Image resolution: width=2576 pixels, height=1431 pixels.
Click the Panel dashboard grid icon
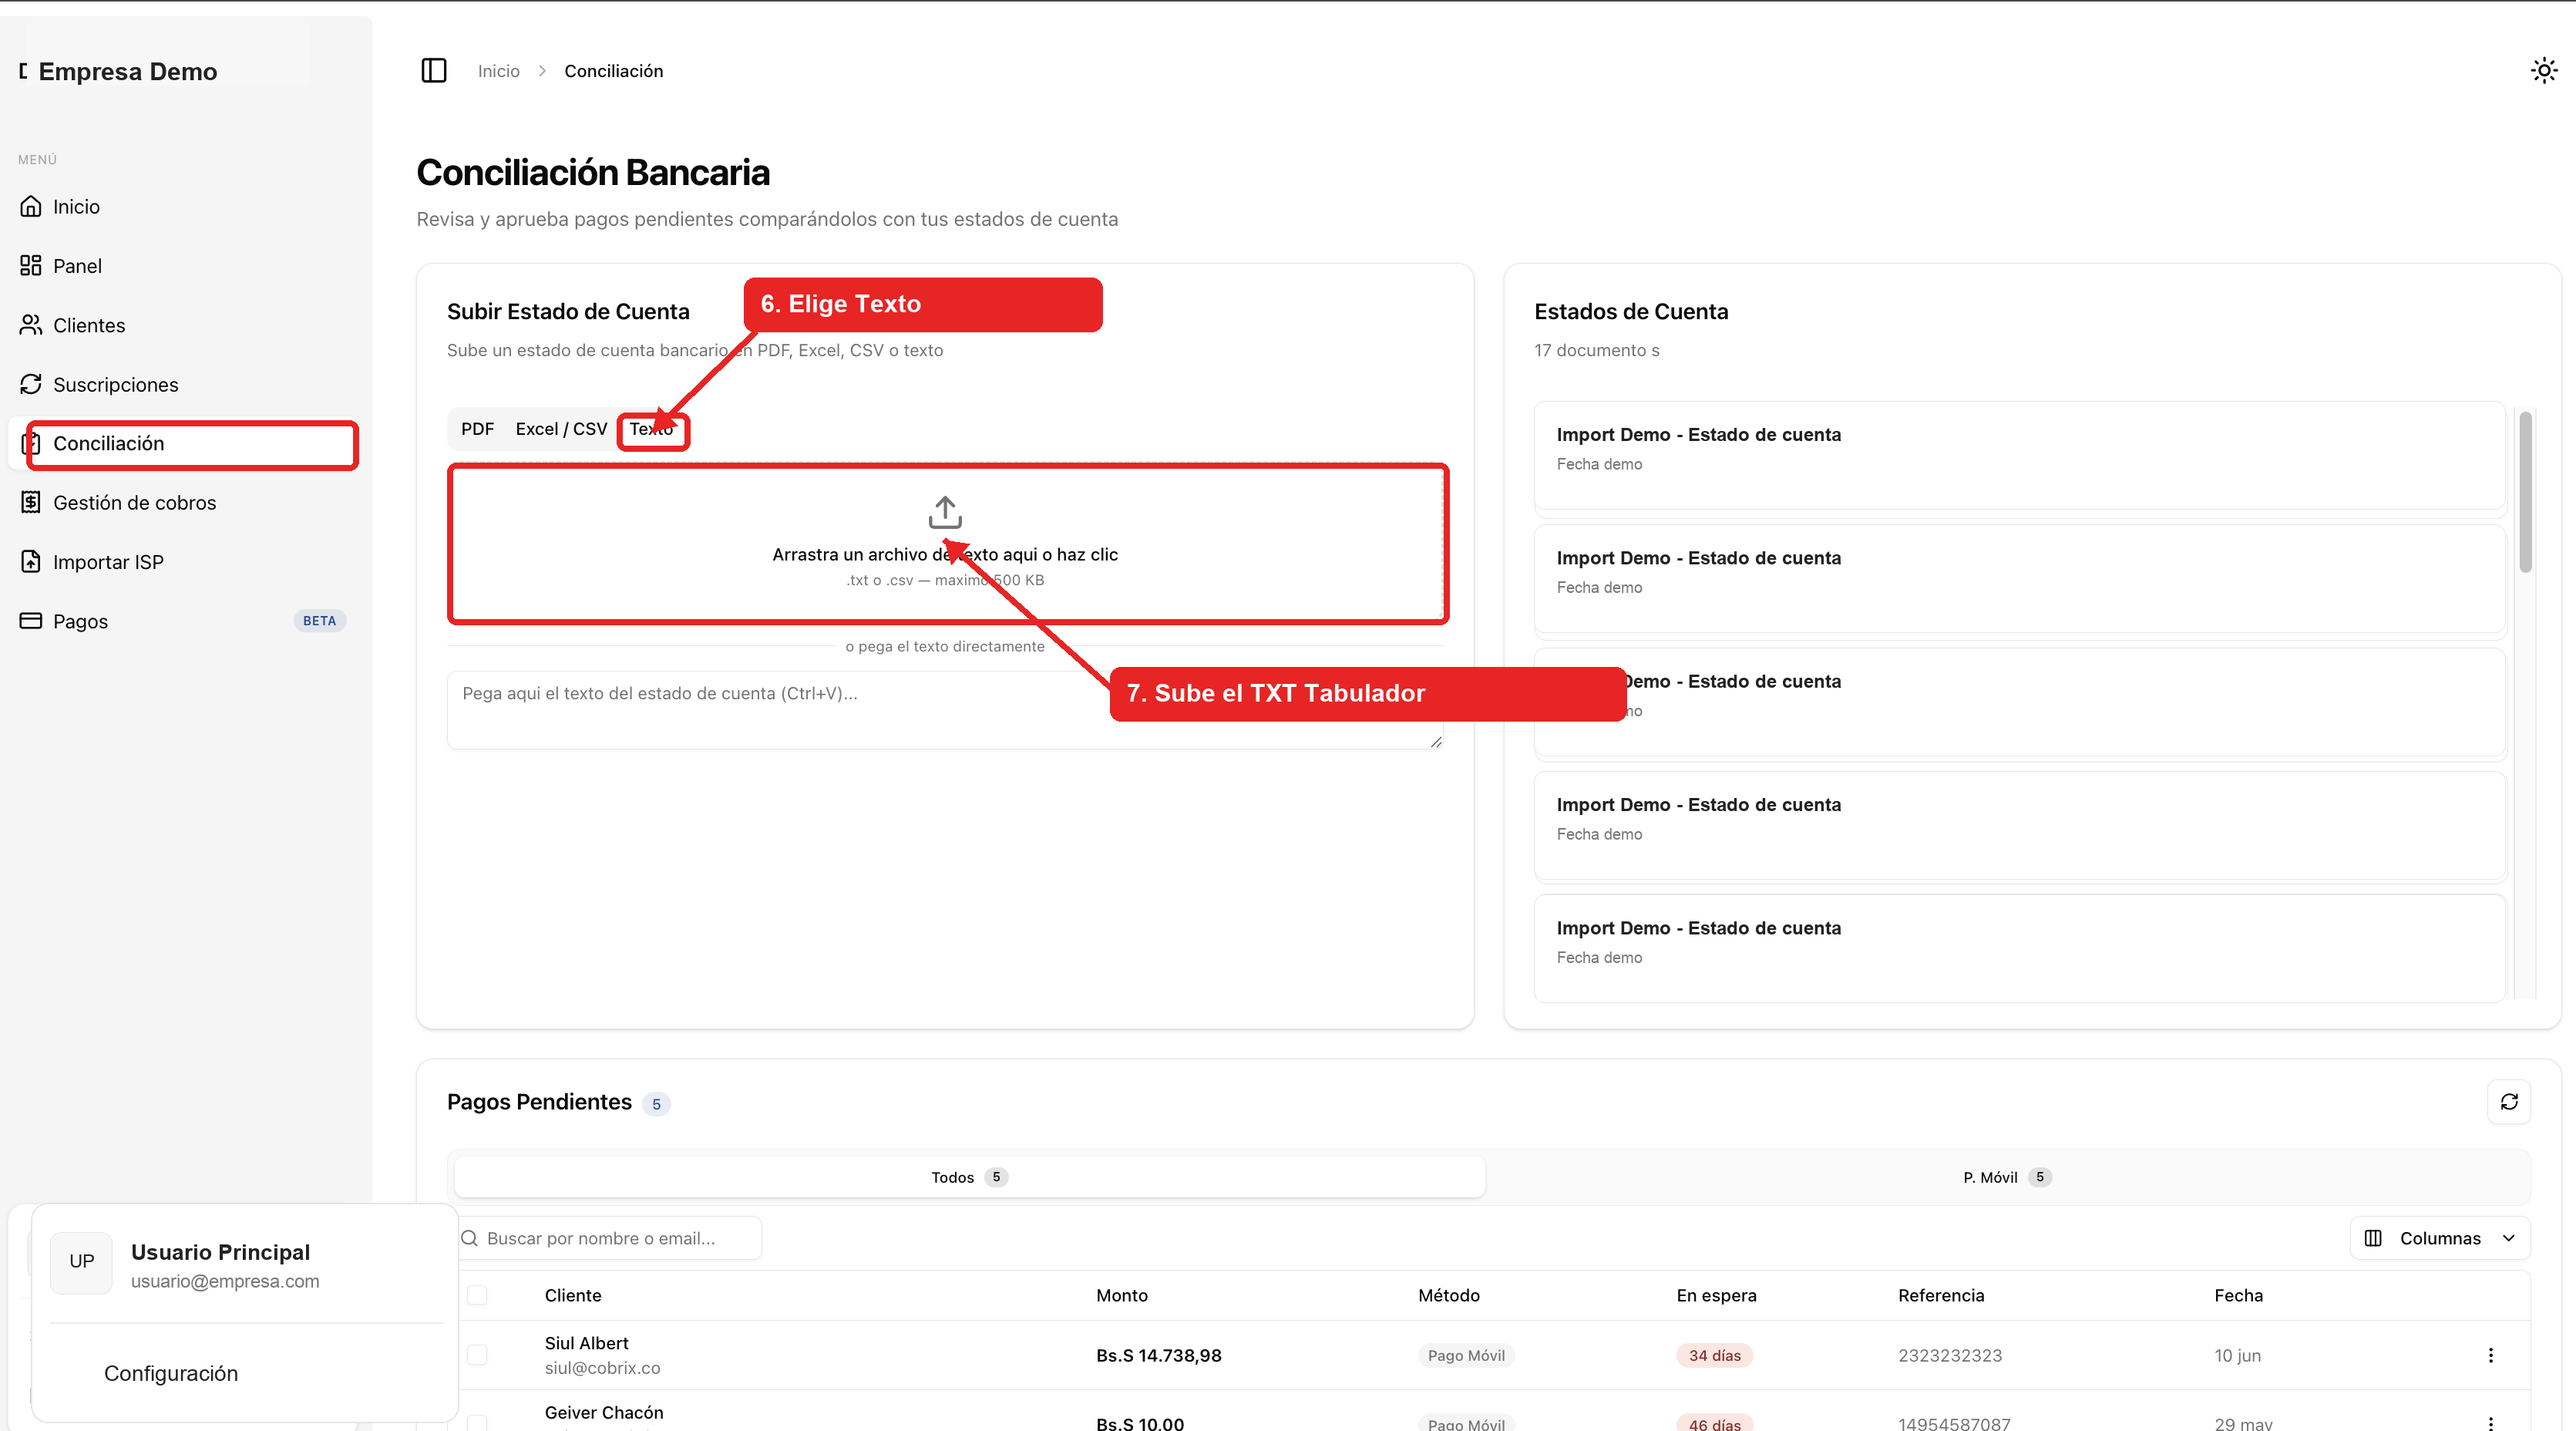tap(31, 265)
